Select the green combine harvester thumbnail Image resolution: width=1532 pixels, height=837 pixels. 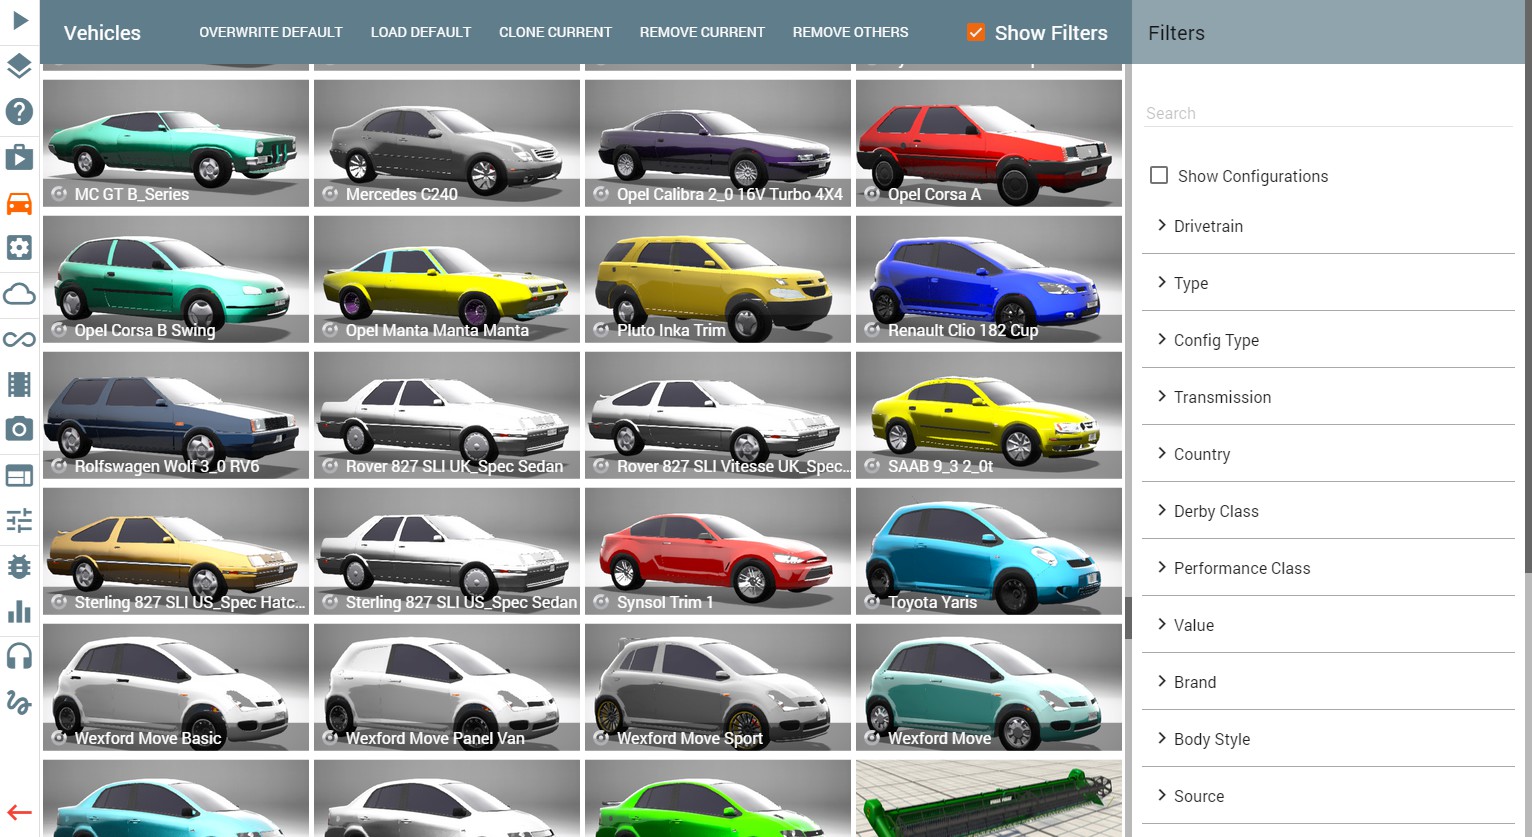[989, 798]
